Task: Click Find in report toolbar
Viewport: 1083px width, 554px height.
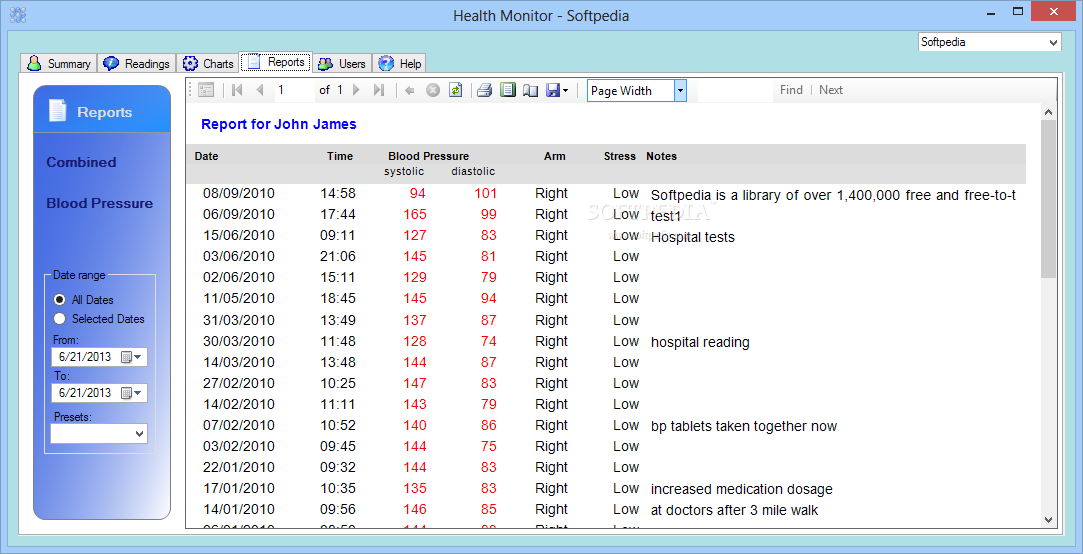Action: (x=791, y=90)
